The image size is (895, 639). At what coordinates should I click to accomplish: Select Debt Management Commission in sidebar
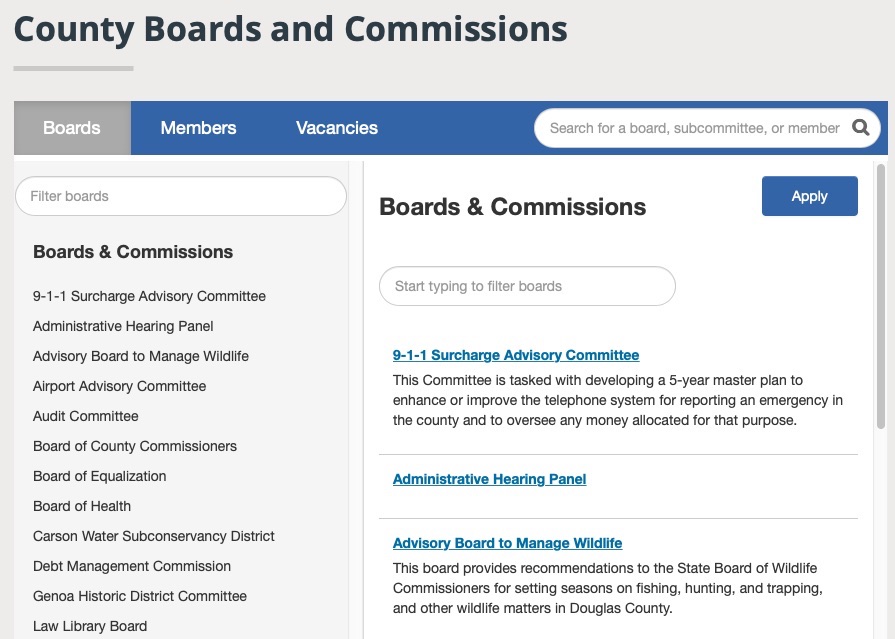click(132, 566)
